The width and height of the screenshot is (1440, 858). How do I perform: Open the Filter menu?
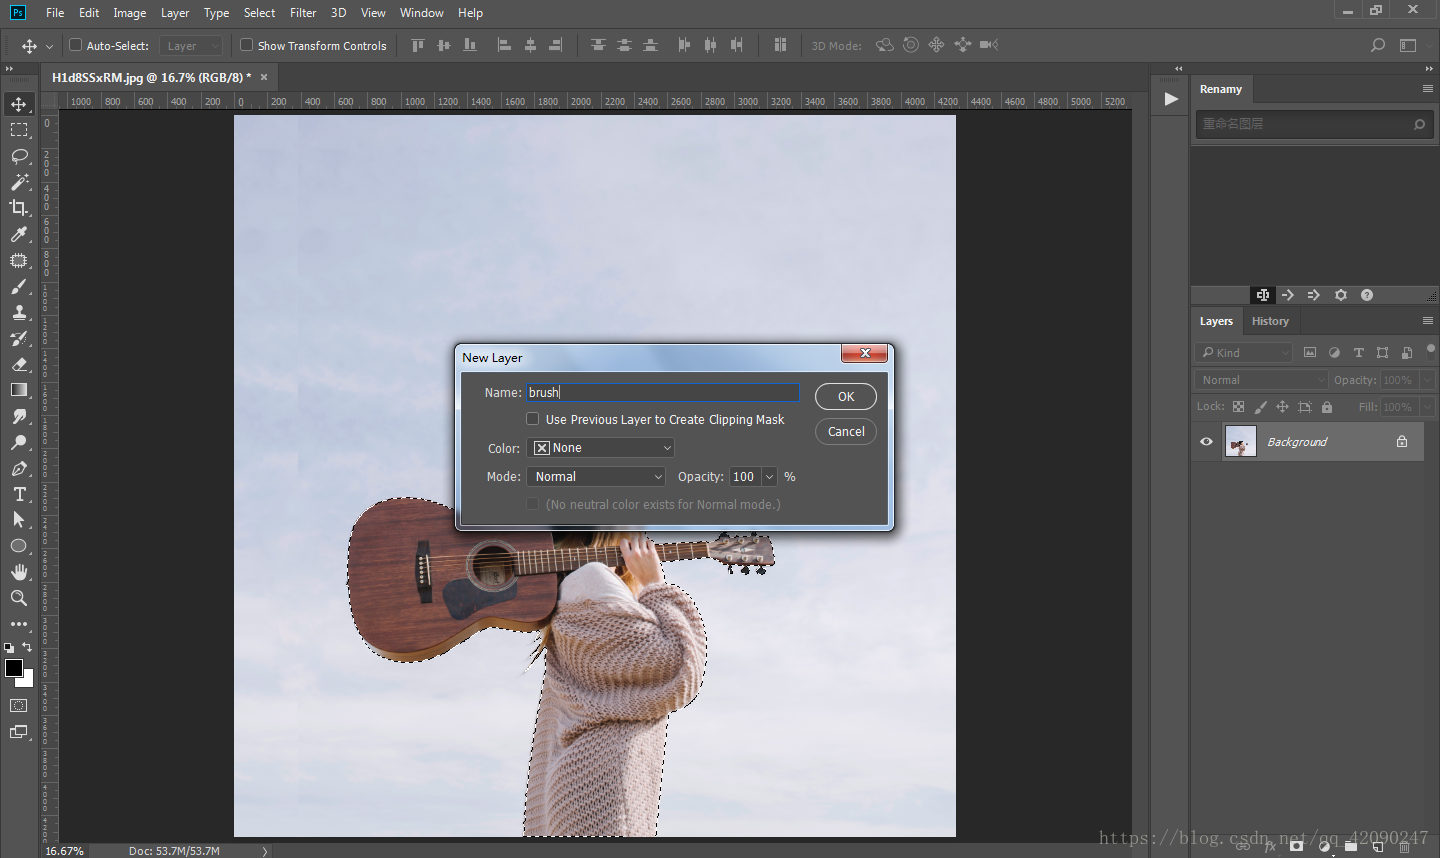(303, 13)
